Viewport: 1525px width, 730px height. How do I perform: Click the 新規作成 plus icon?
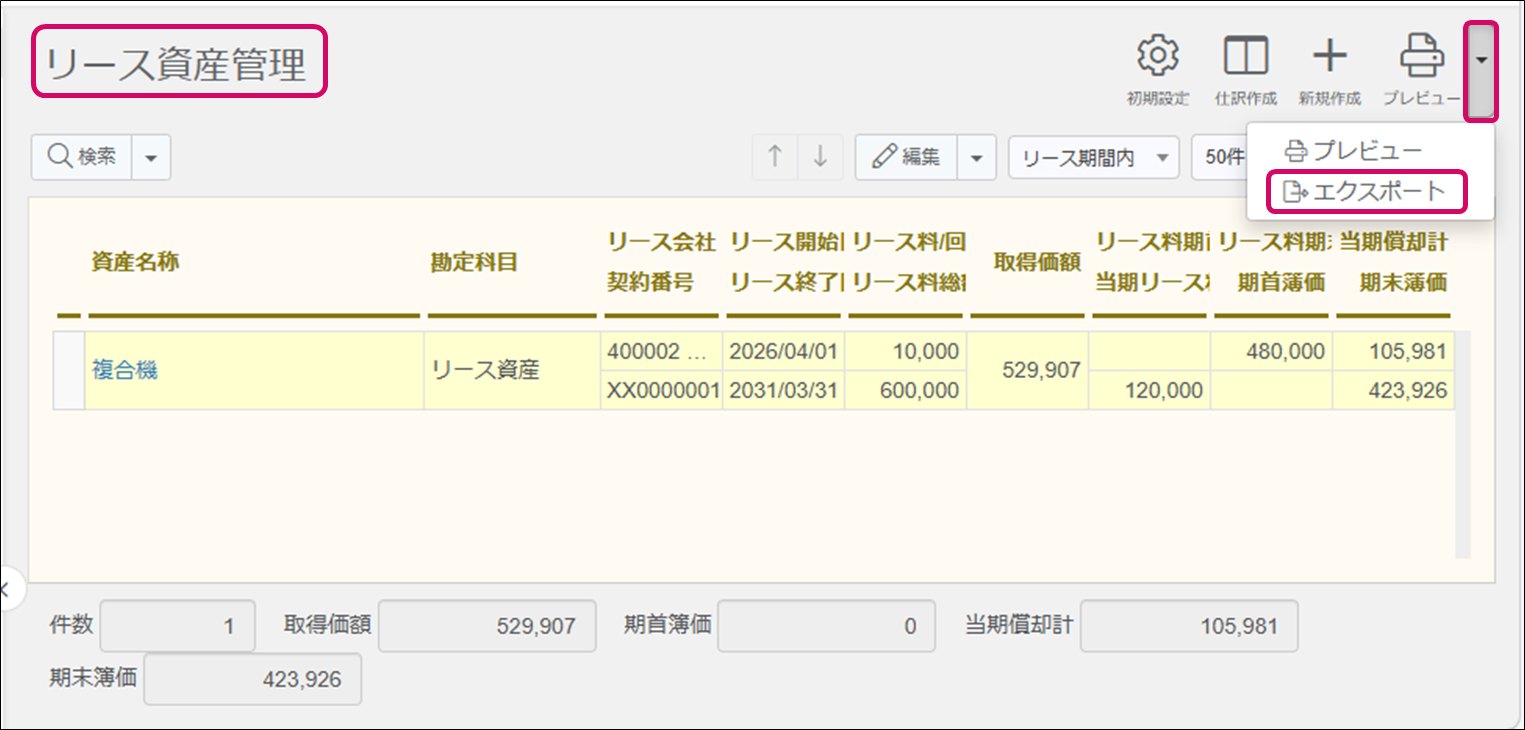(x=1329, y=68)
